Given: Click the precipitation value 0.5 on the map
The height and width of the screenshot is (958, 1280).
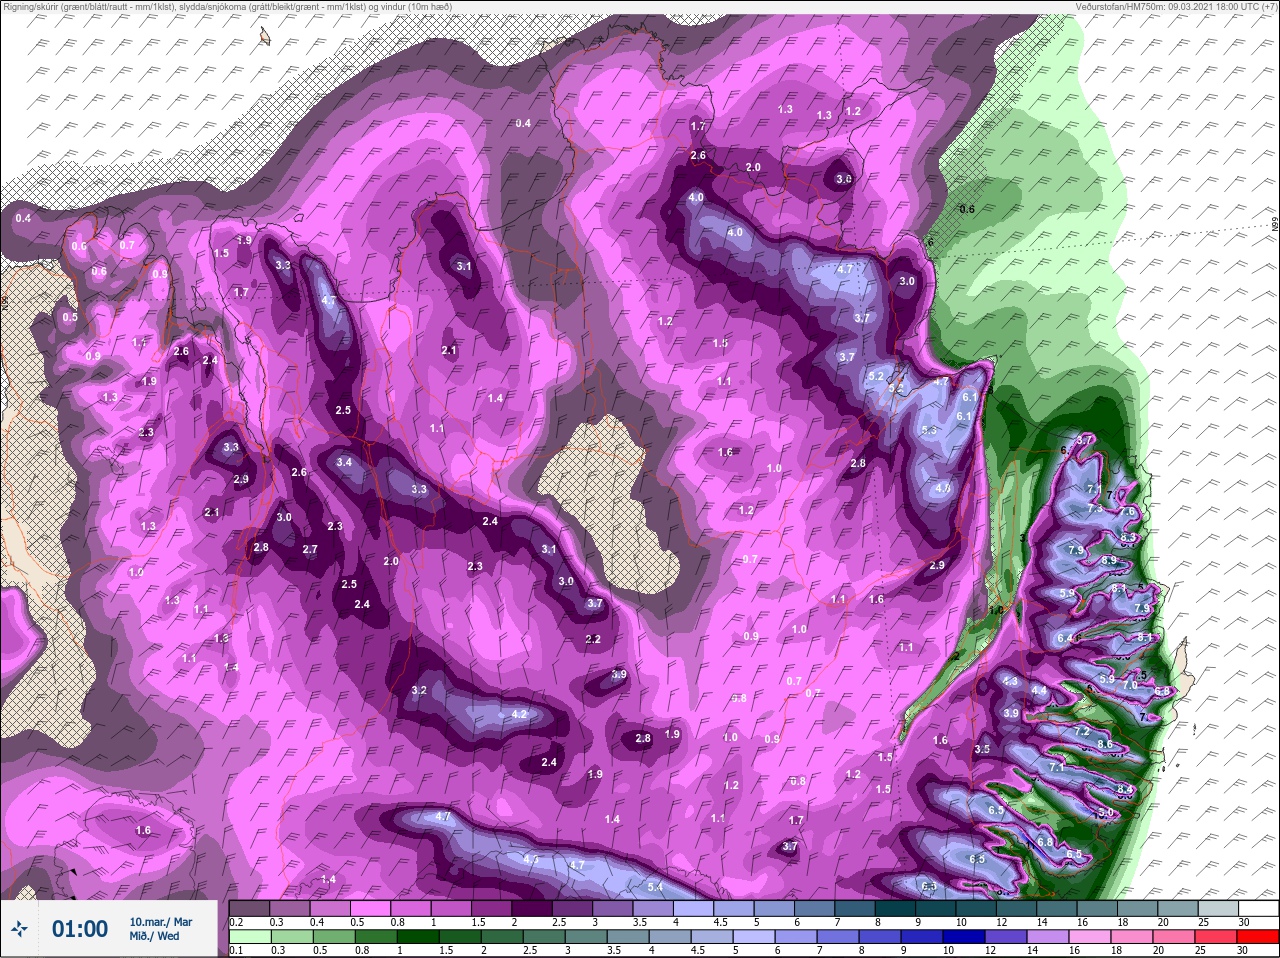Looking at the screenshot, I should click(x=69, y=317).
